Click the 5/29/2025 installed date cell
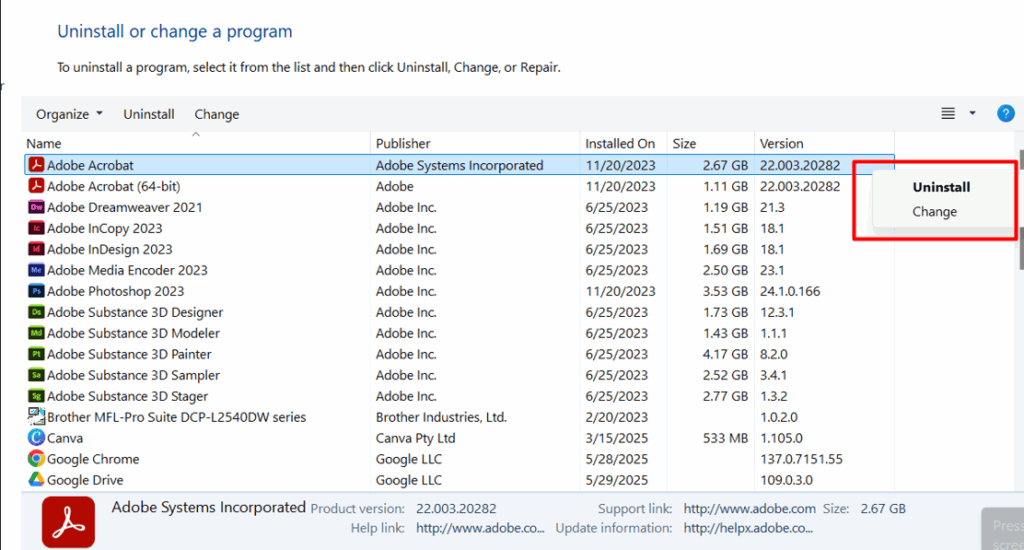Screen dimensions: 1024x550 616,479
